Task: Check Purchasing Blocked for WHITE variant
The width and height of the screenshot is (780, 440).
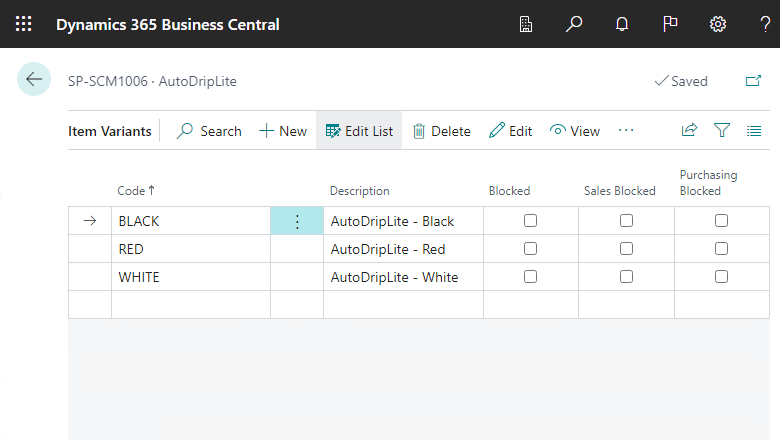Action: (721, 276)
